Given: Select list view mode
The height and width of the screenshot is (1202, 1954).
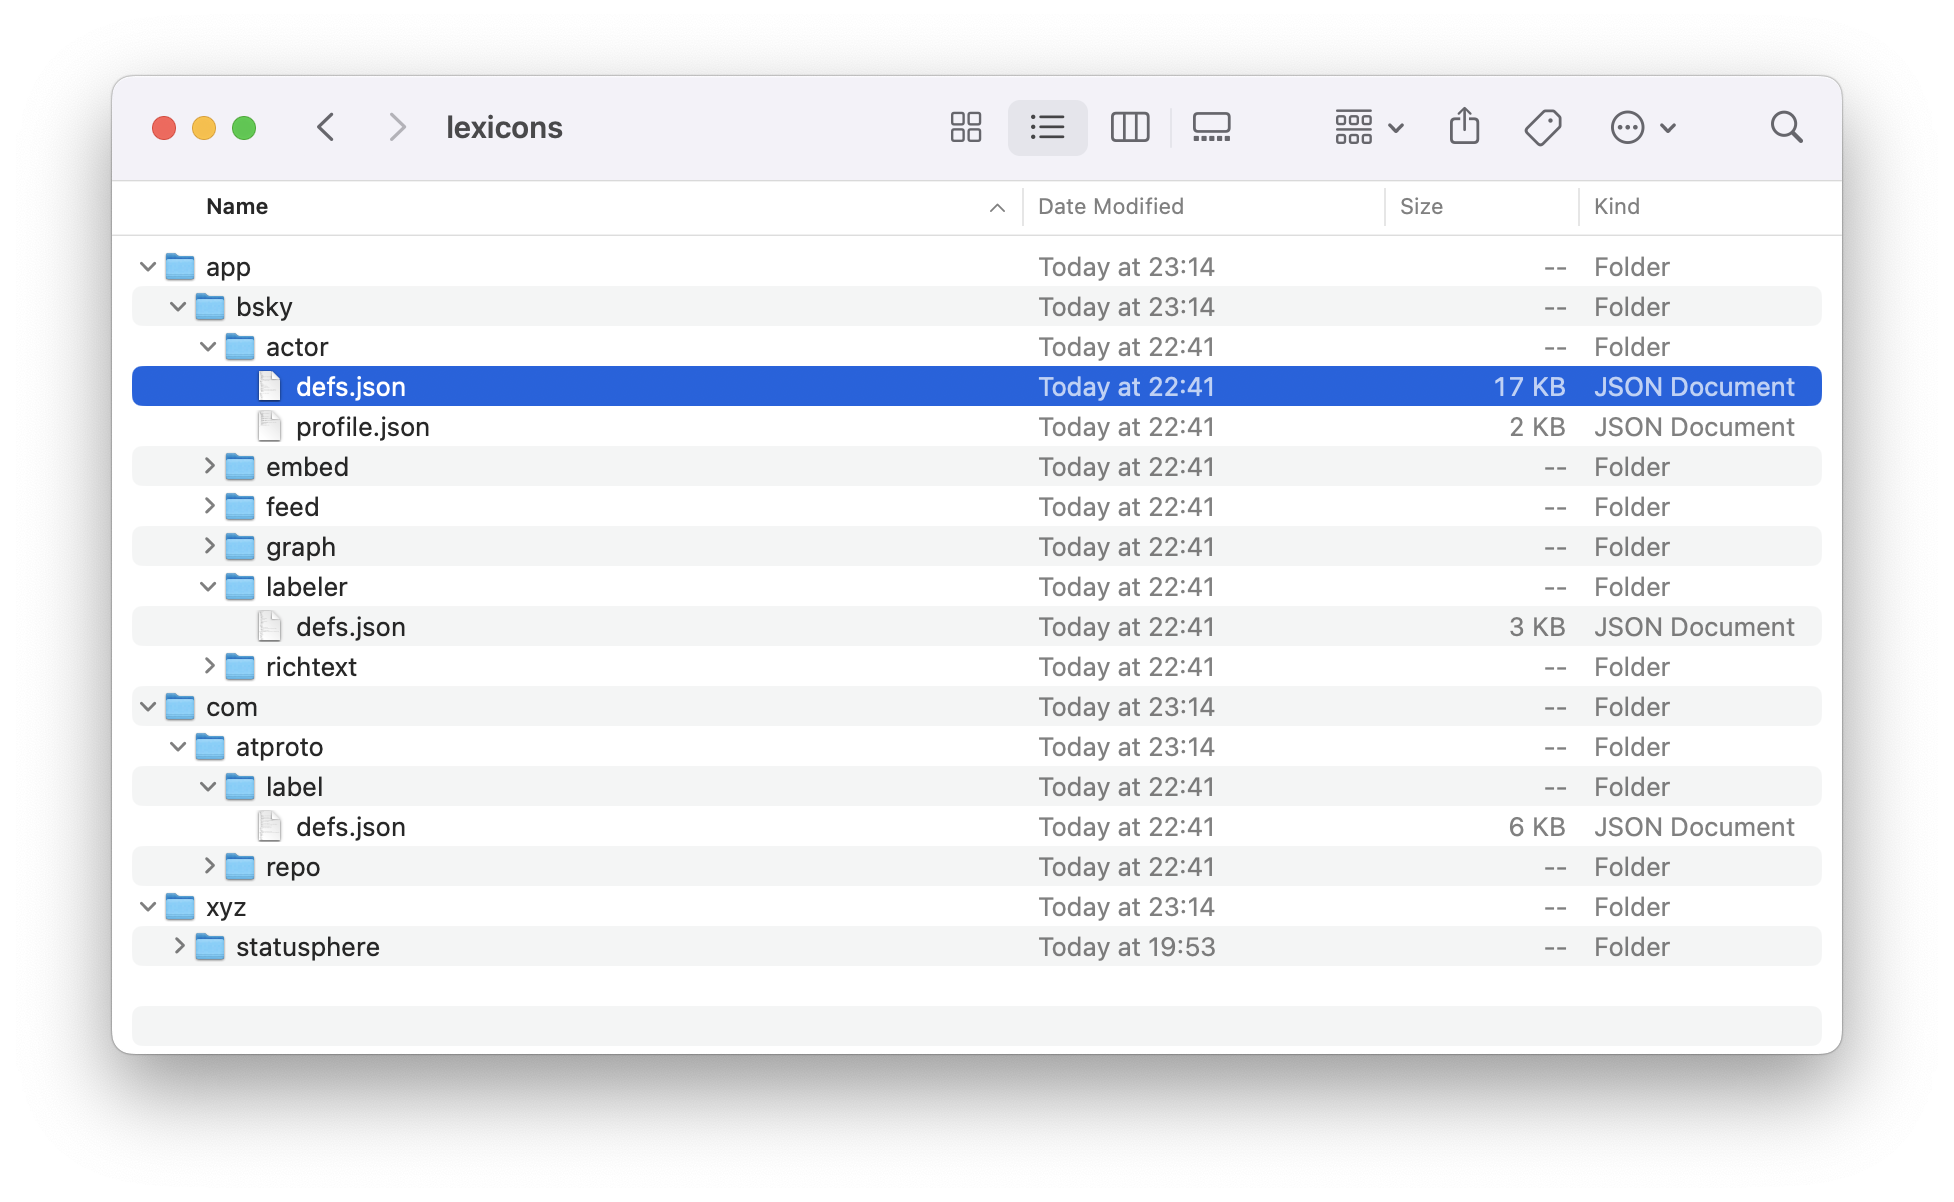Looking at the screenshot, I should (x=1047, y=127).
